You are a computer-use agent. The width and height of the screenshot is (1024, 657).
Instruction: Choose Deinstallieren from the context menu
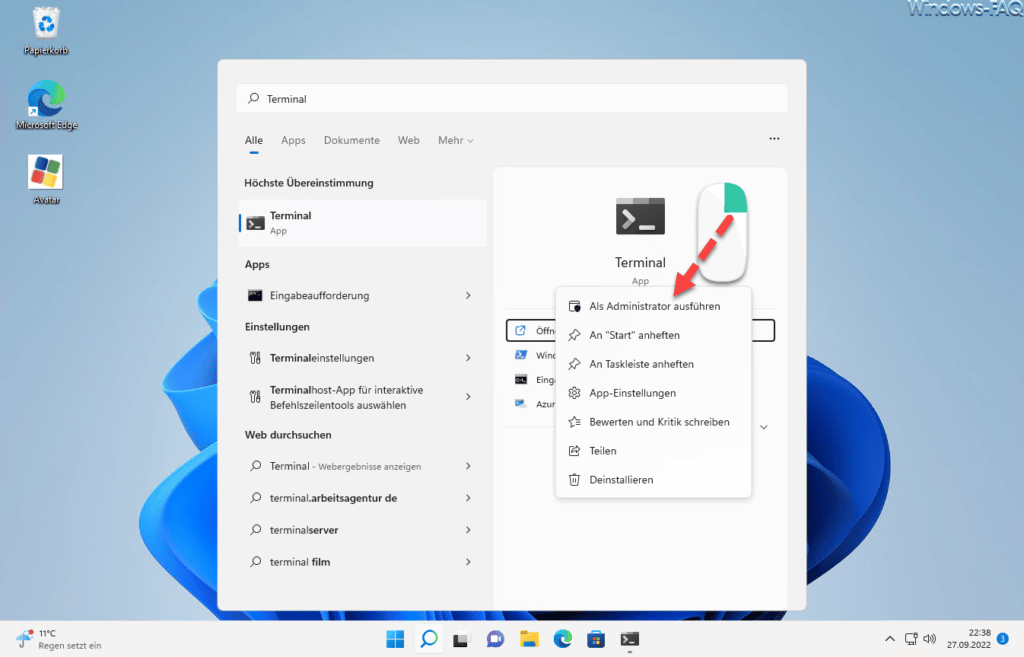653,479
